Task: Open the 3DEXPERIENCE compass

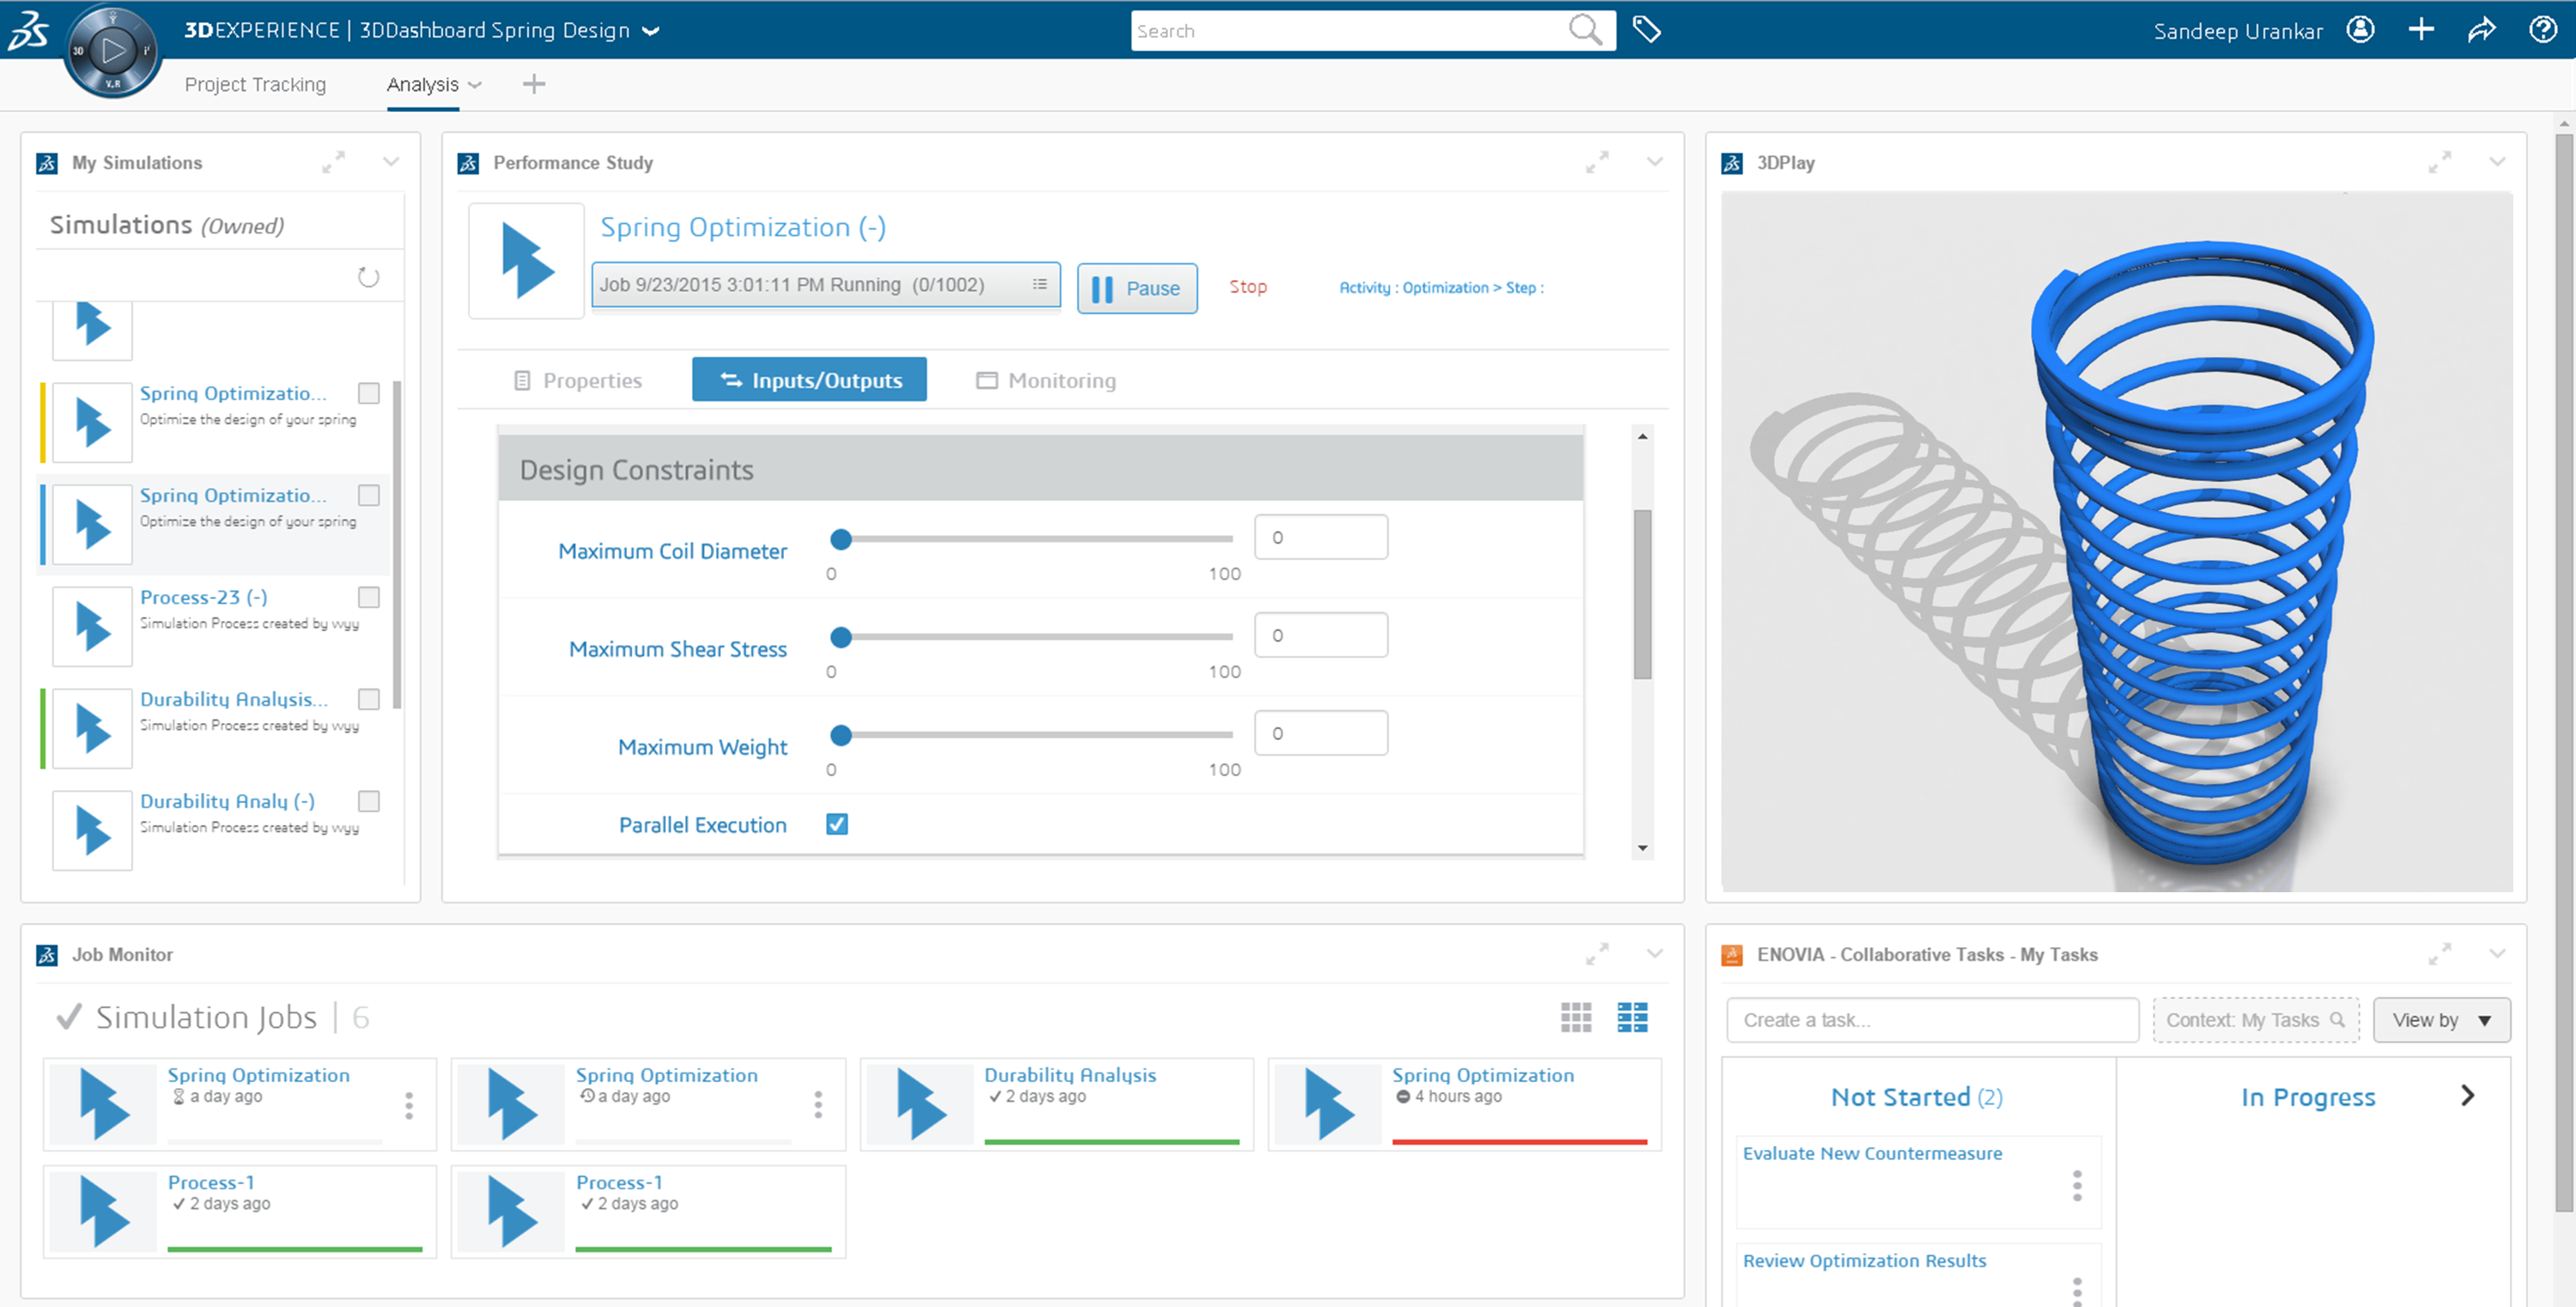Action: tap(112, 50)
